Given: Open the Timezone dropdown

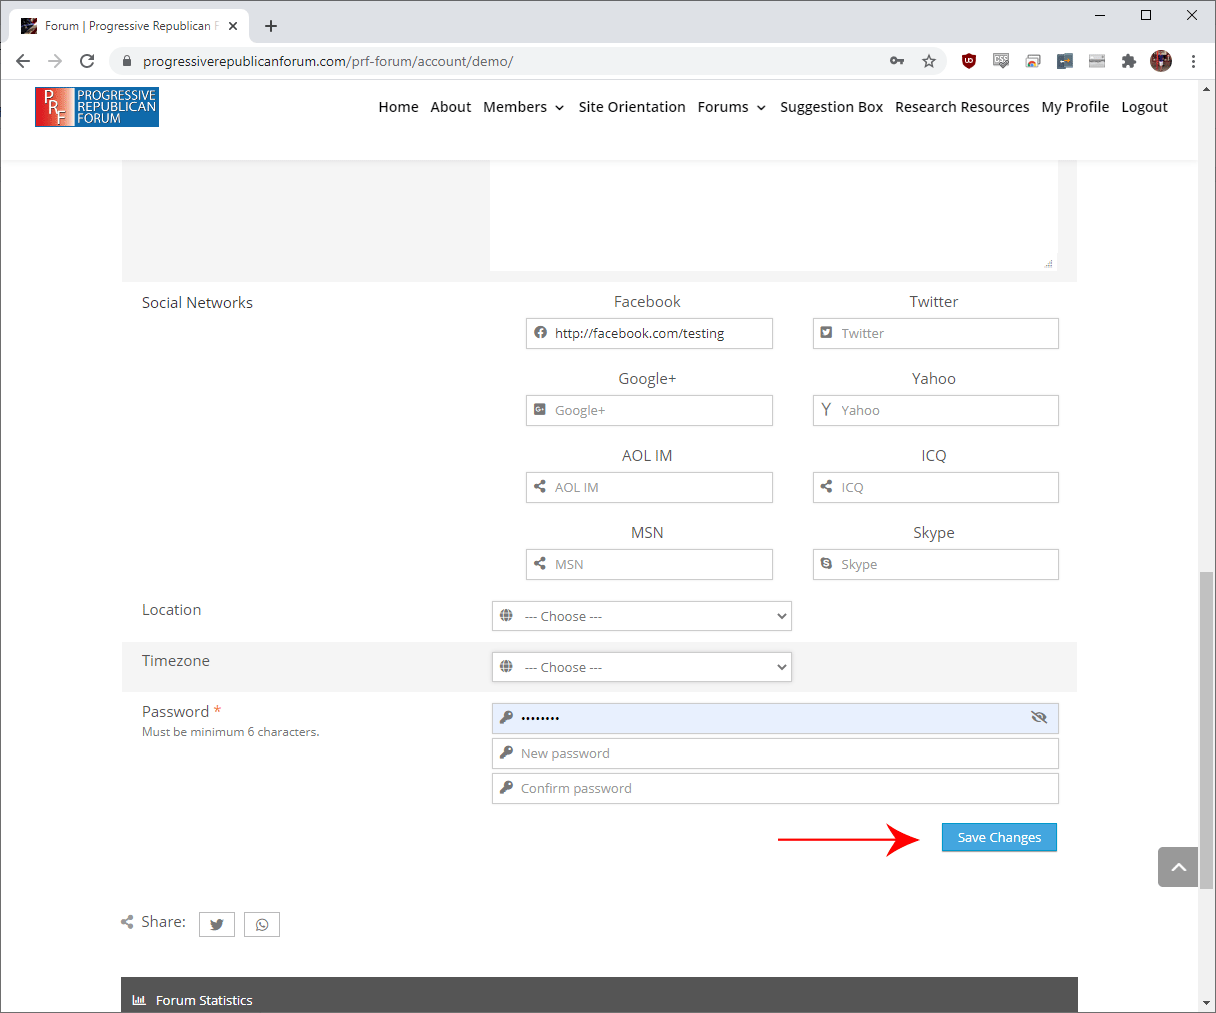Looking at the screenshot, I should [x=641, y=667].
